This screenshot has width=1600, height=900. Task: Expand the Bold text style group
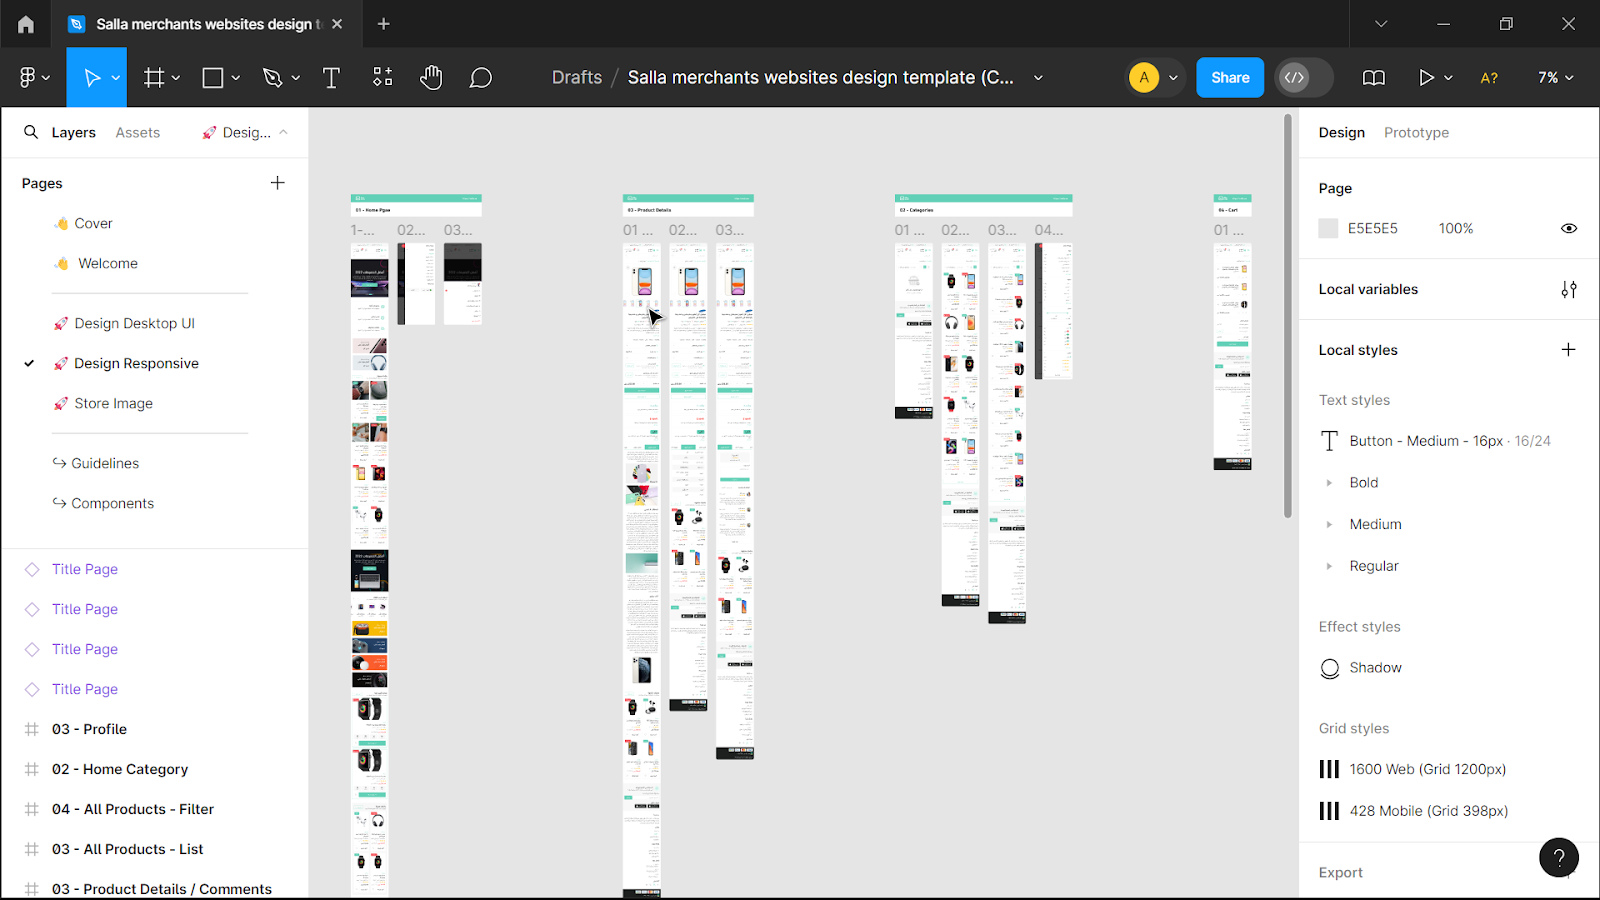tap(1329, 482)
